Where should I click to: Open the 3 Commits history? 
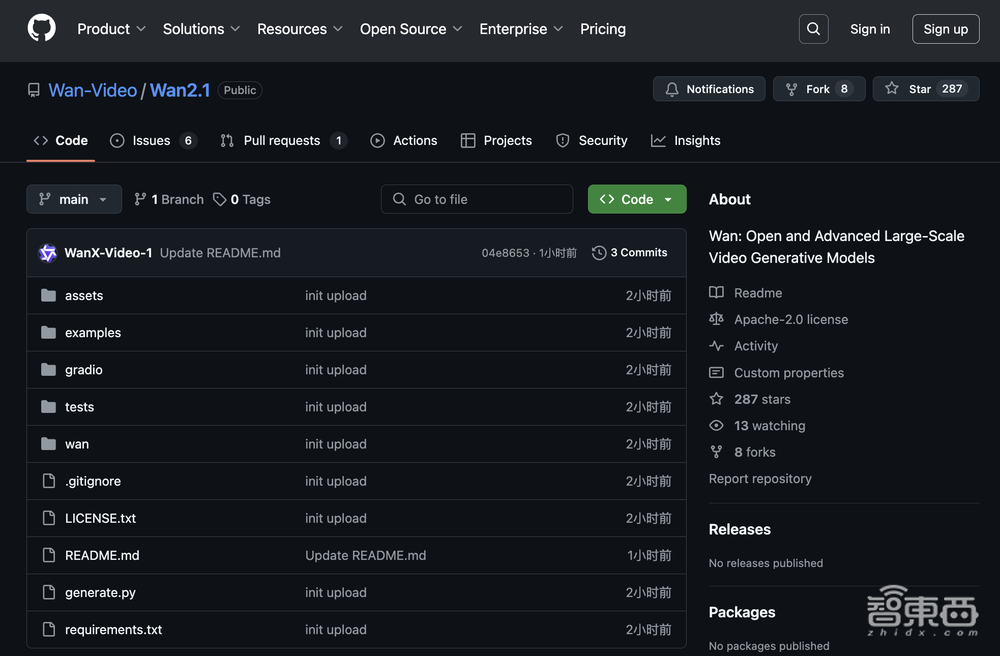[x=629, y=253]
